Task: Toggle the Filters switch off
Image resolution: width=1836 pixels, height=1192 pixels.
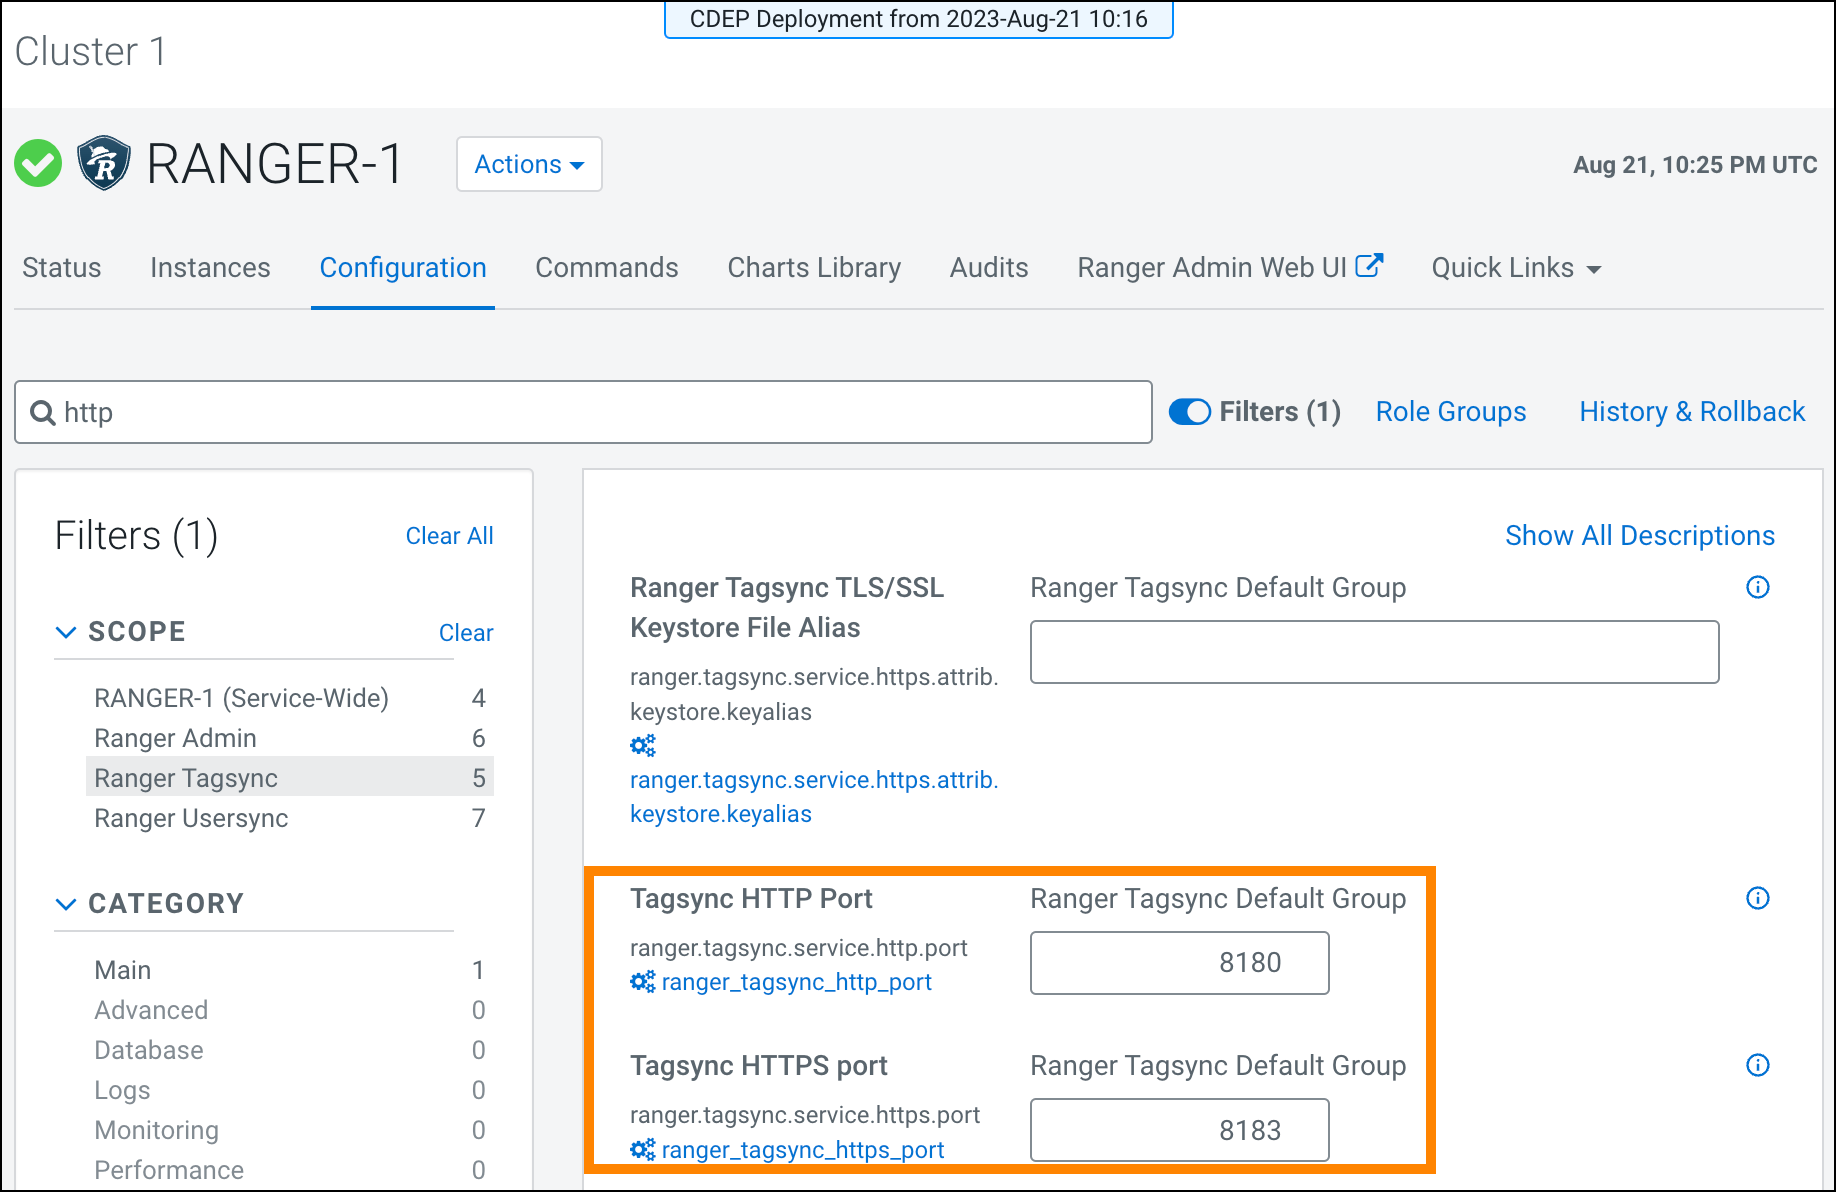Action: pyautogui.click(x=1190, y=411)
